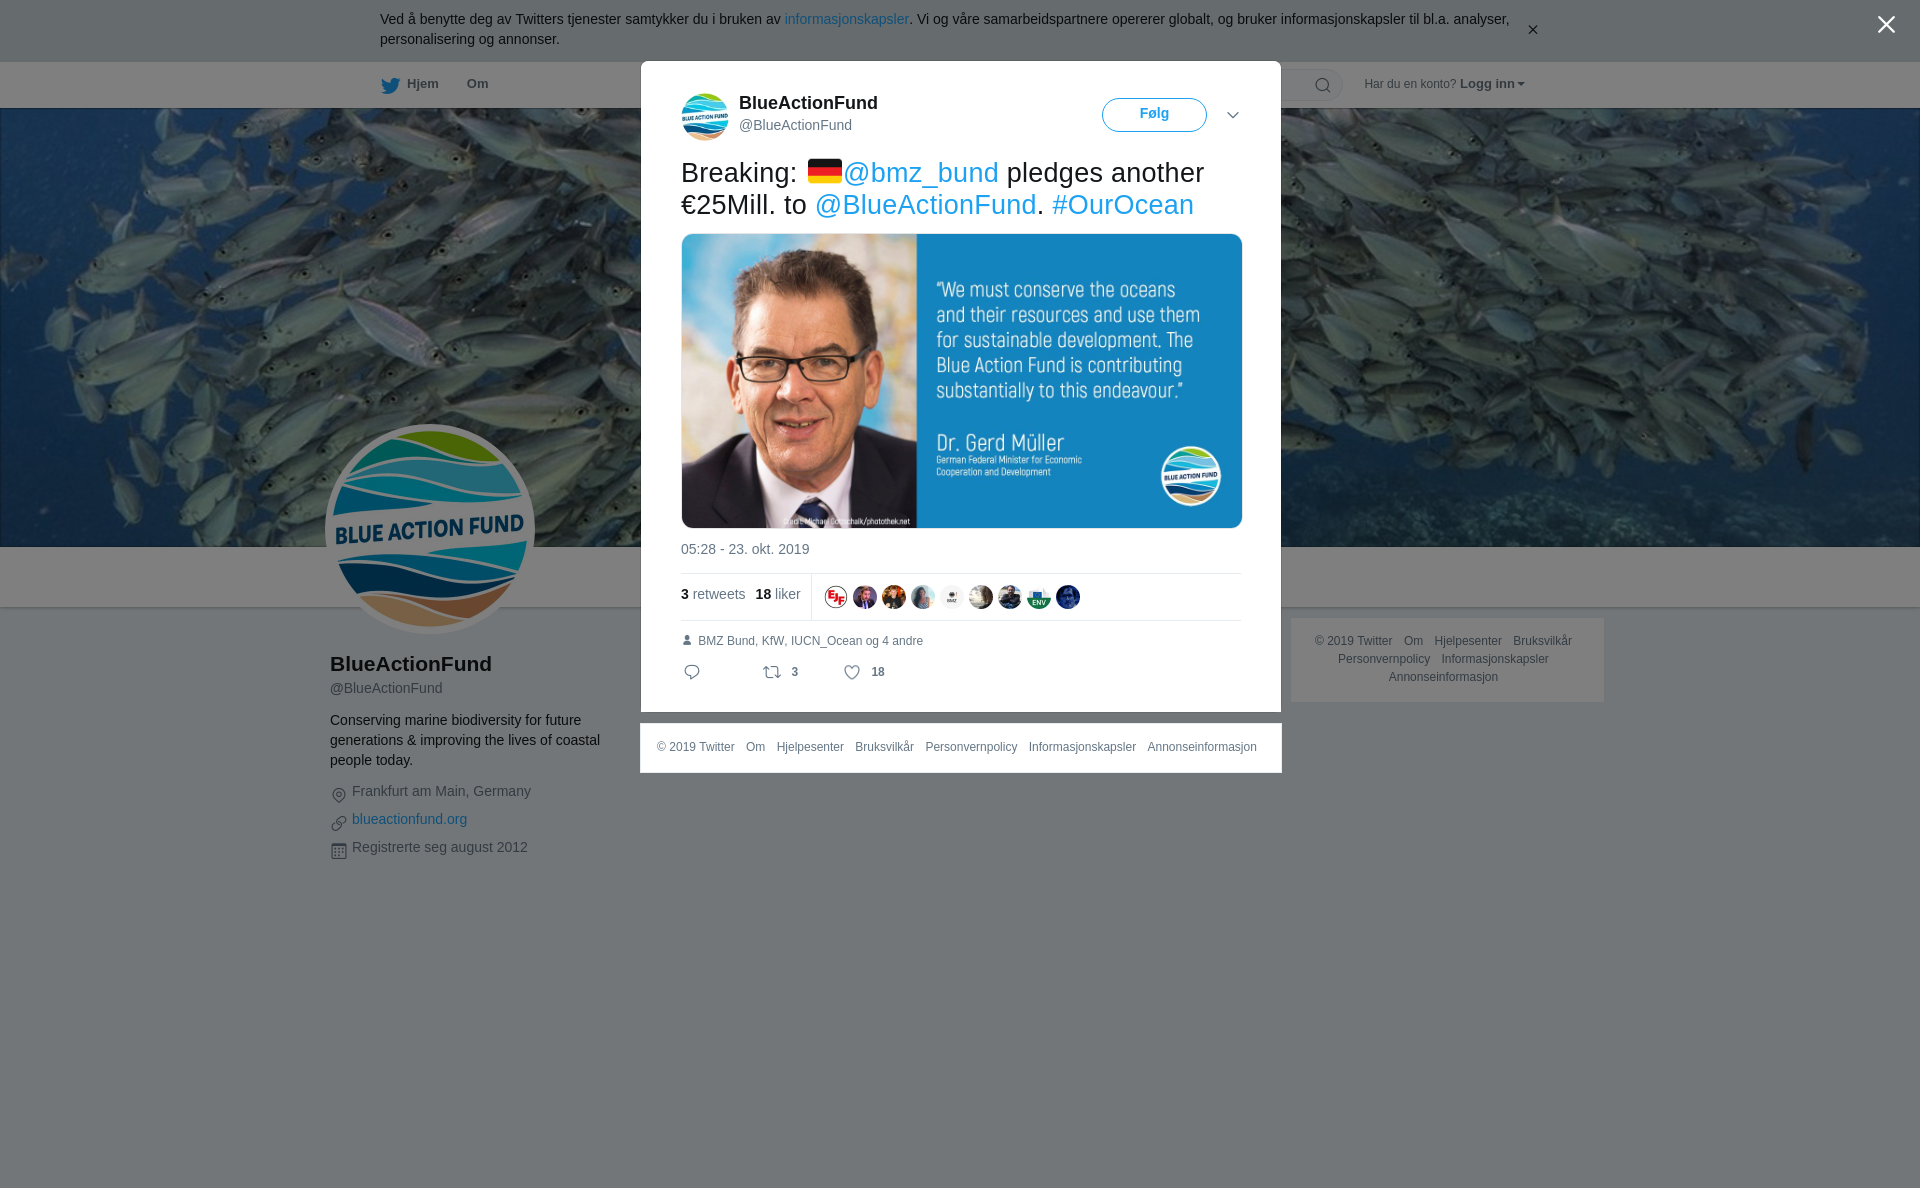The width and height of the screenshot is (1920, 1188).
Task: Open the #OurOcean hashtag link
Action: tap(1123, 205)
